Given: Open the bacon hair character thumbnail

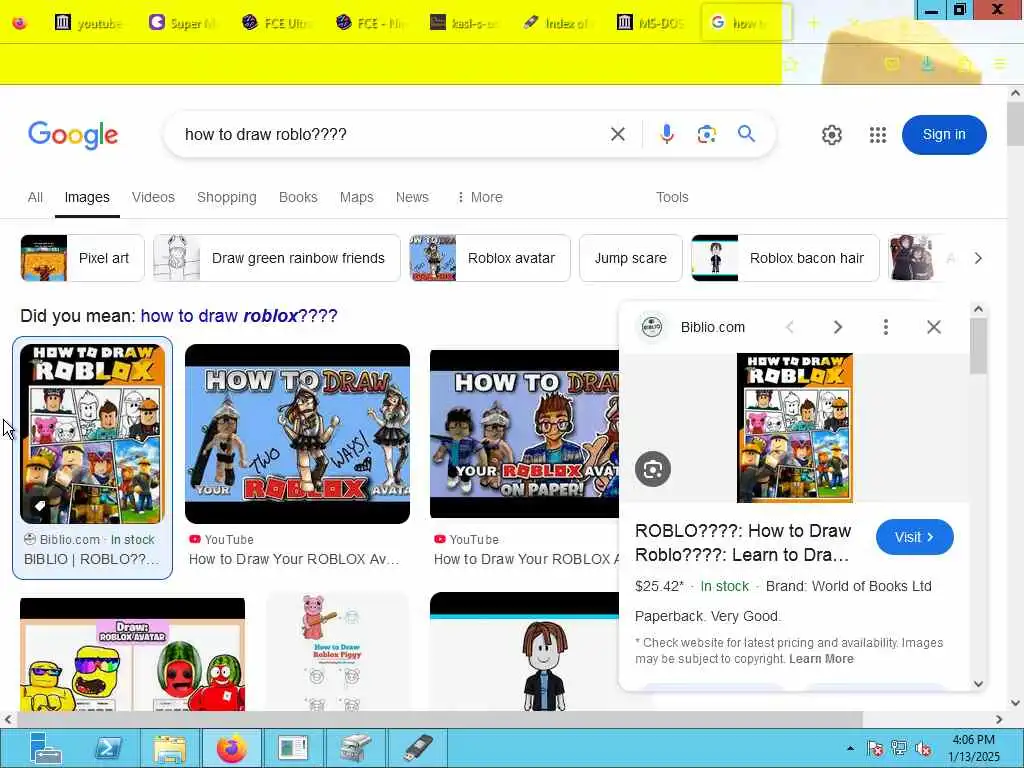Looking at the screenshot, I should [x=524, y=652].
